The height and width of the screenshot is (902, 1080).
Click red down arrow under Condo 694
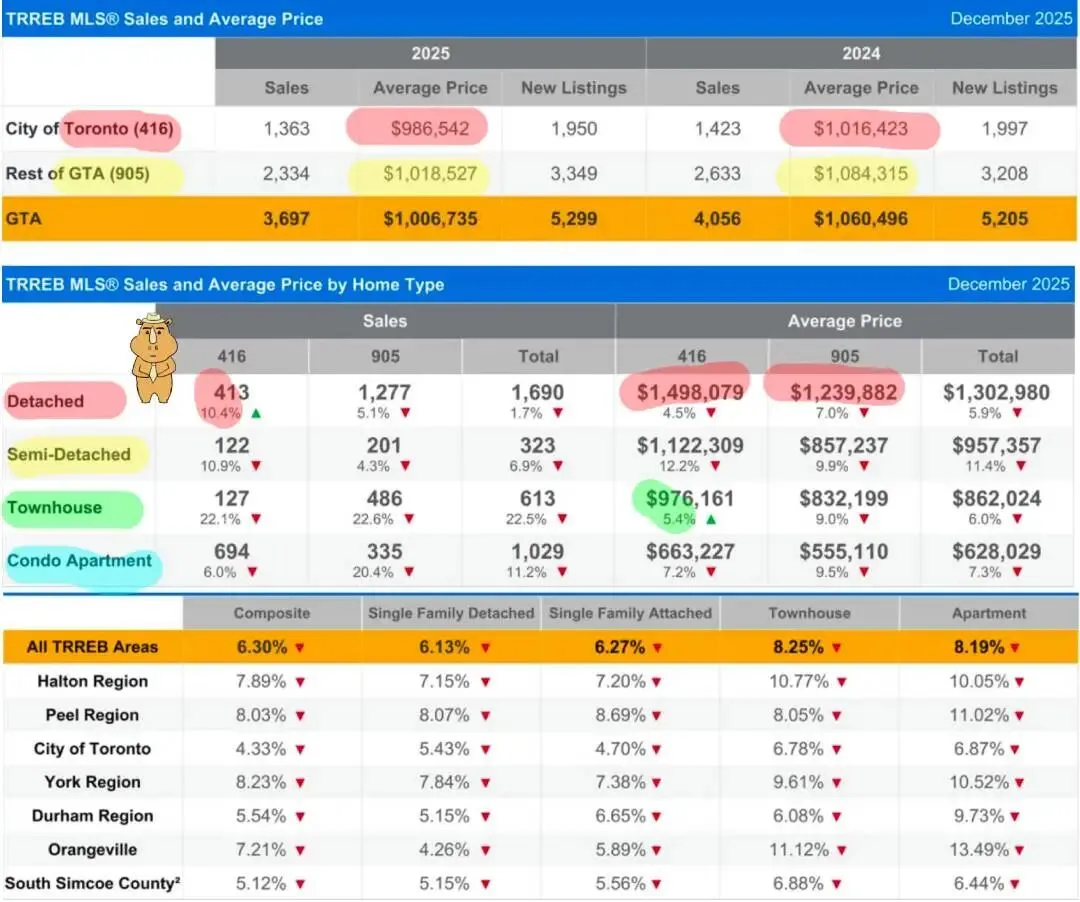[252, 572]
